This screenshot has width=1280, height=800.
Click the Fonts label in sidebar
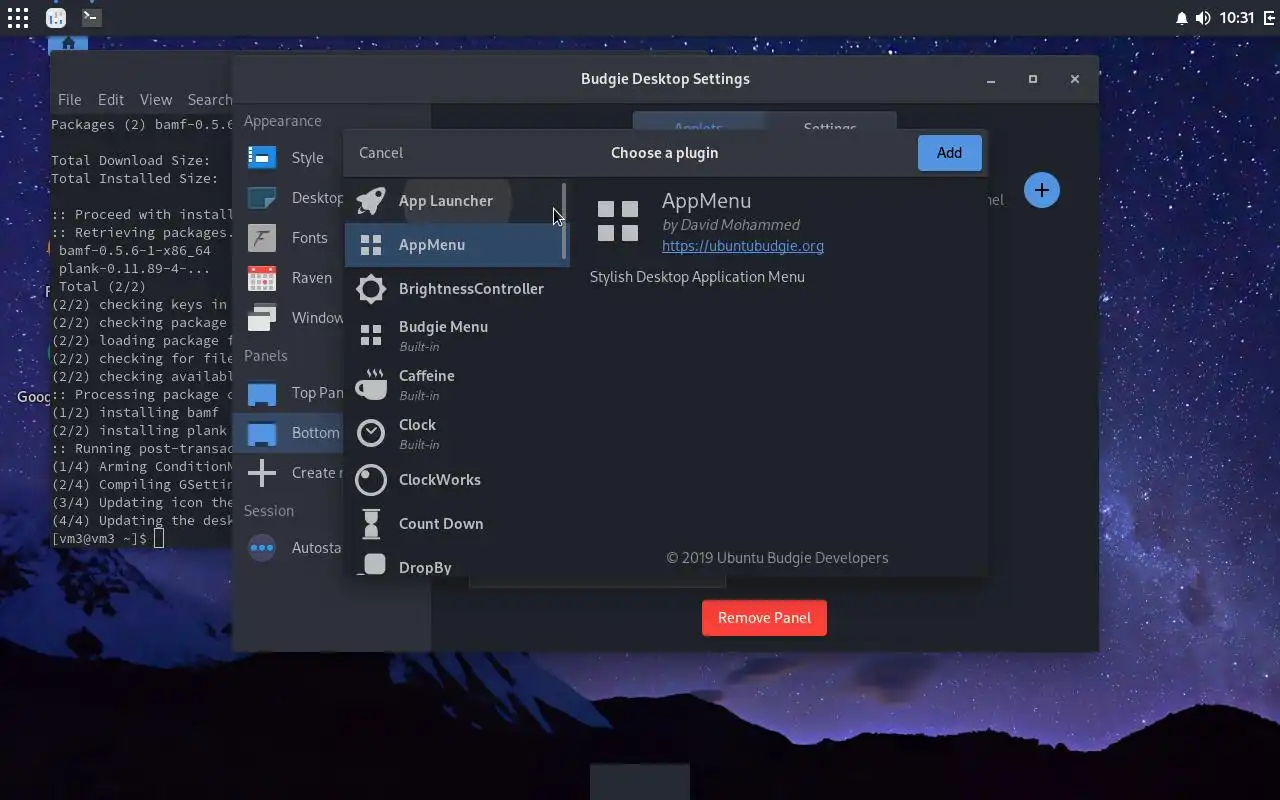(310, 238)
